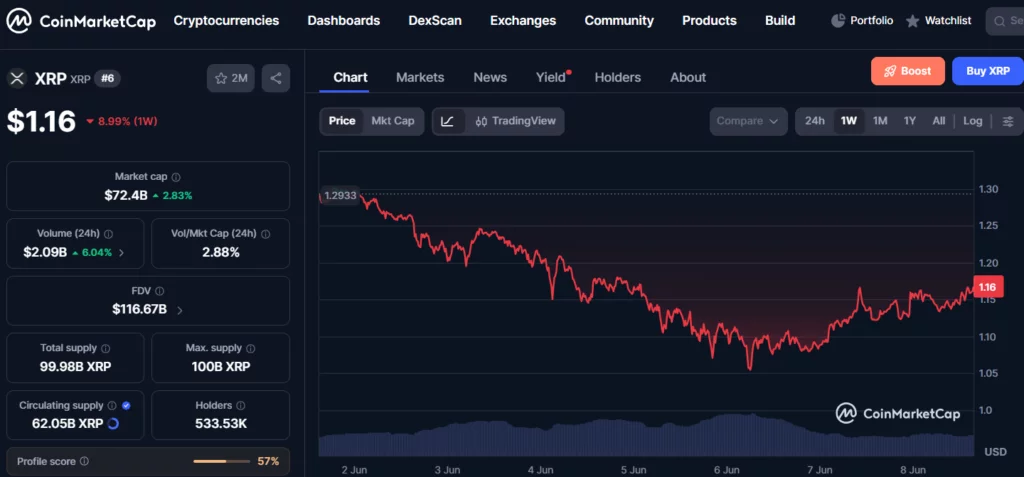Click the 6 Jun date axis label

click(x=726, y=470)
